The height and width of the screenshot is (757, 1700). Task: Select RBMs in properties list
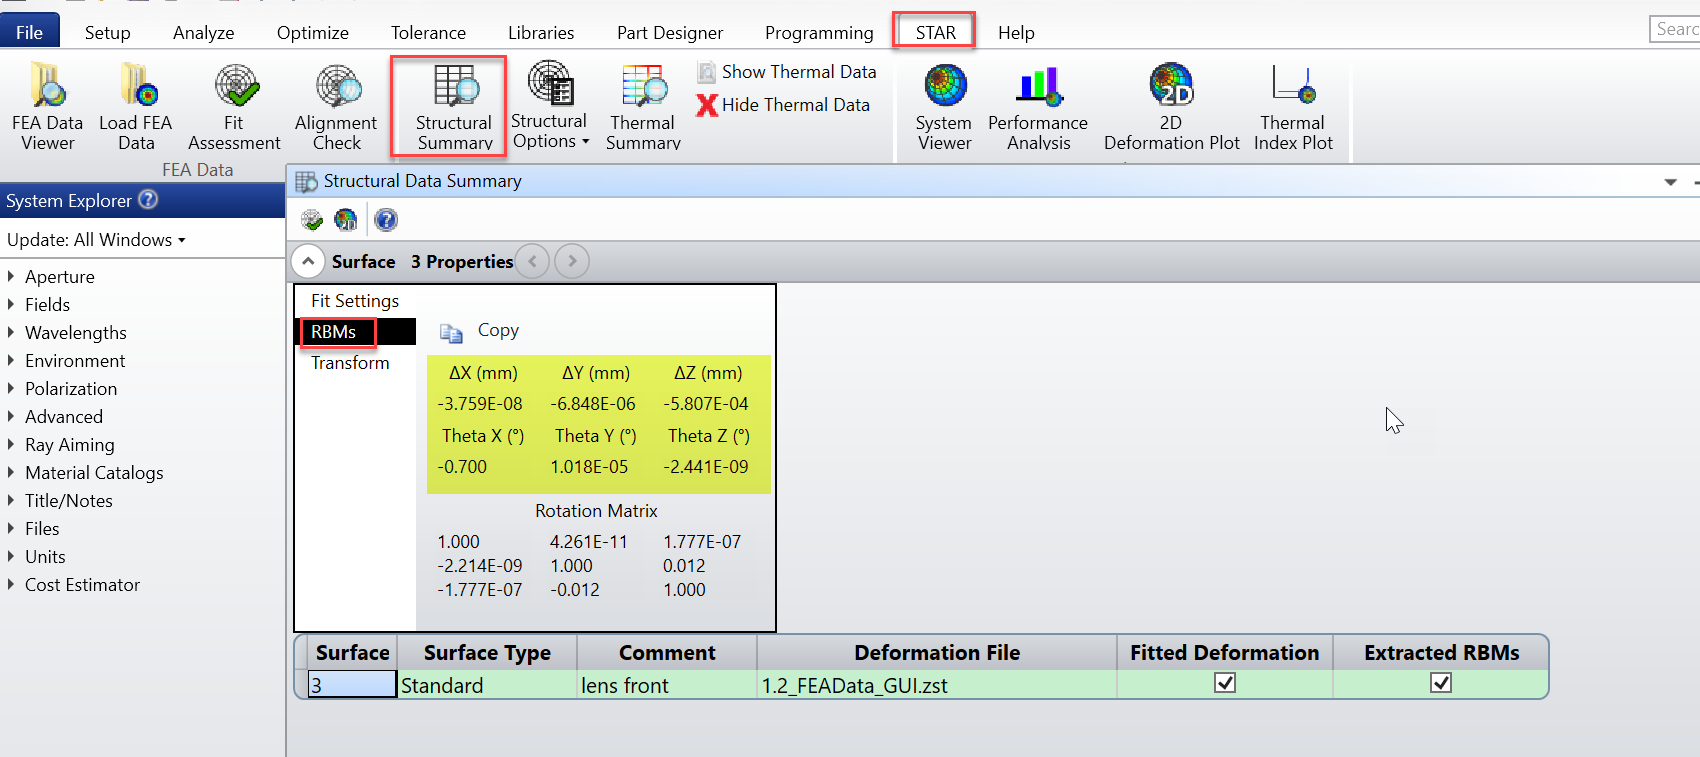point(356,332)
